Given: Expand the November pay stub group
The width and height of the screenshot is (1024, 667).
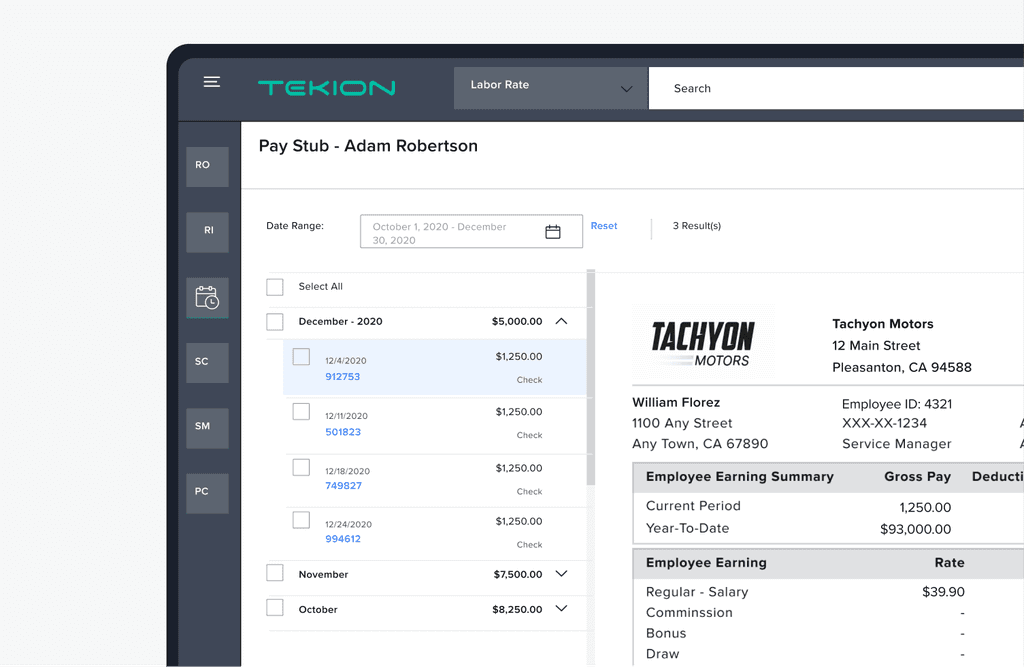Looking at the screenshot, I should click(x=562, y=574).
